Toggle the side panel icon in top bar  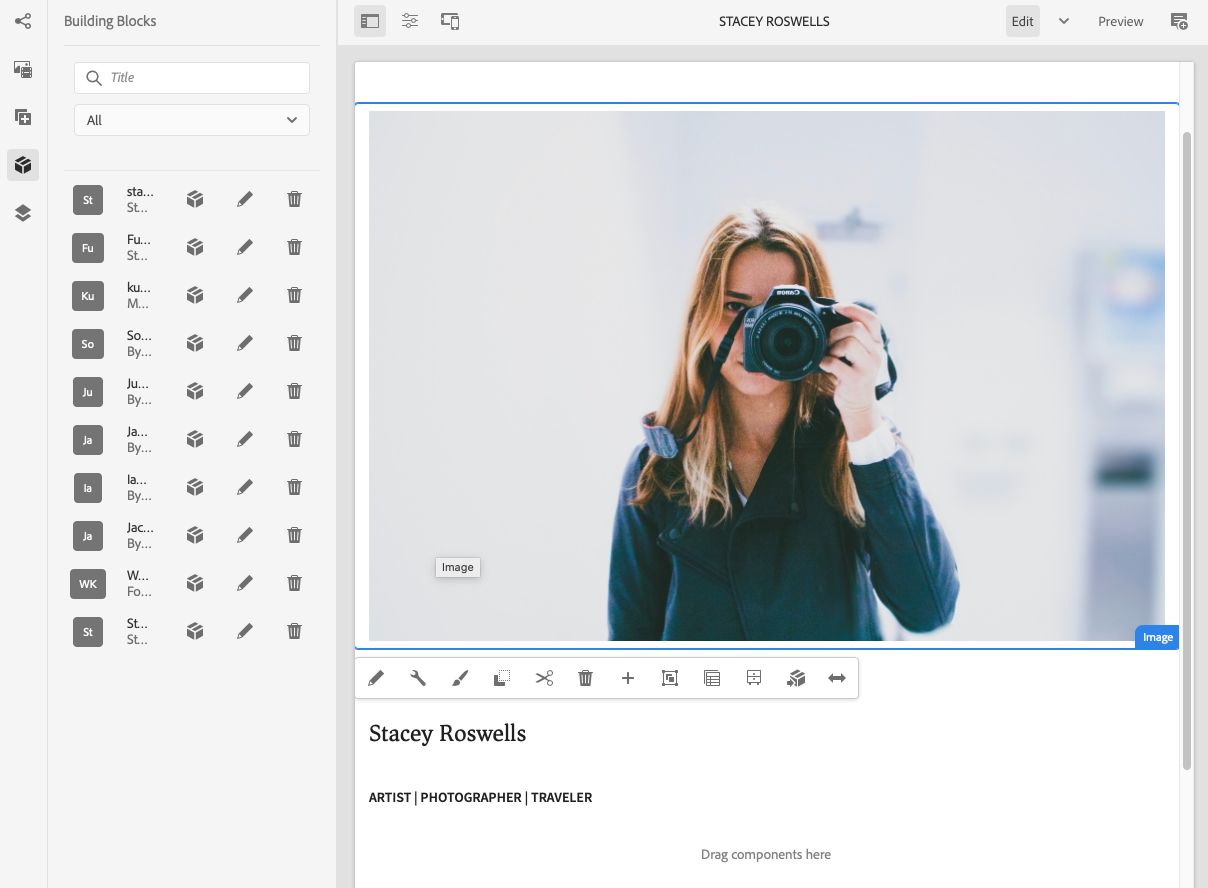pos(370,21)
